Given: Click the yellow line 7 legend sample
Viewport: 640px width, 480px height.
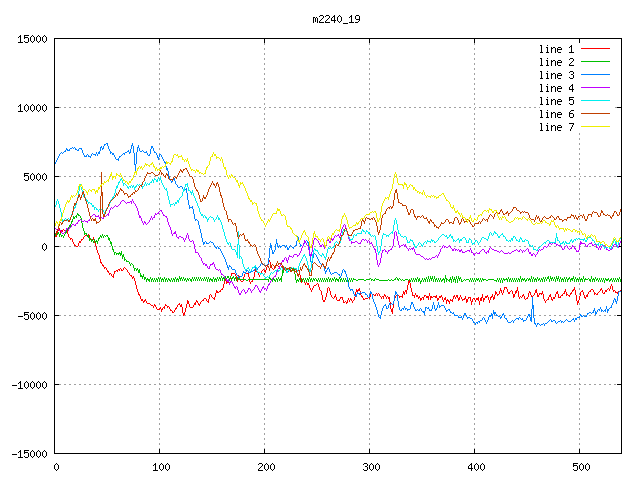Looking at the screenshot, I should 596,127.
